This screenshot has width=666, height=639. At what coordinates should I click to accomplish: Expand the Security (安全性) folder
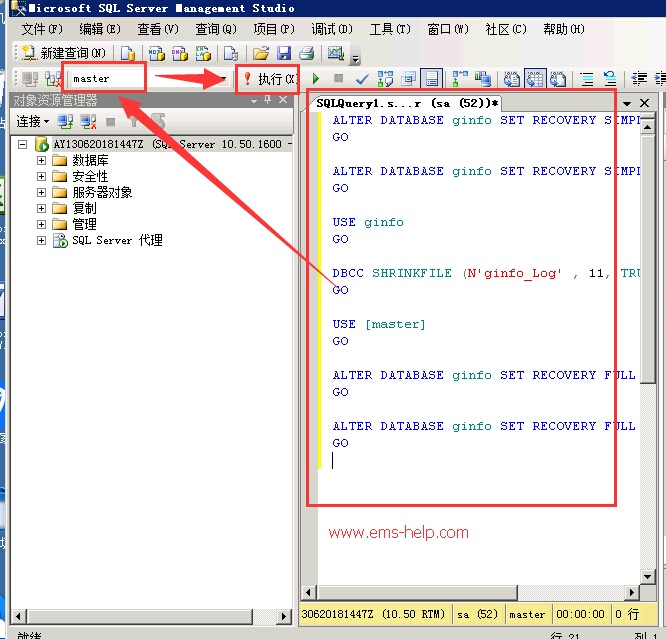pos(41,176)
